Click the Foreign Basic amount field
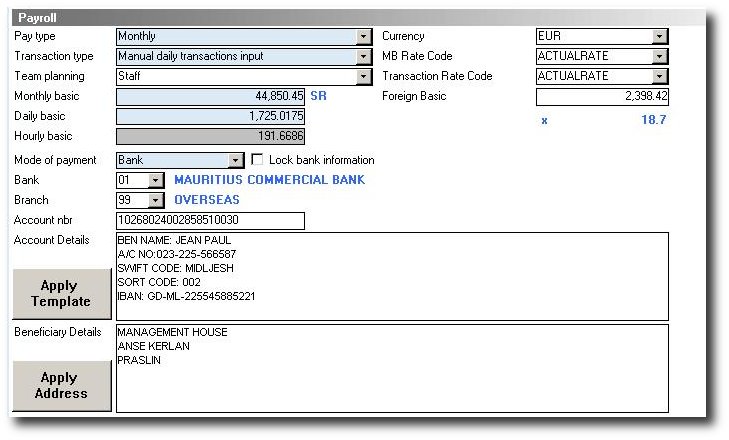Screen dimensions: 729x440 pos(602,97)
